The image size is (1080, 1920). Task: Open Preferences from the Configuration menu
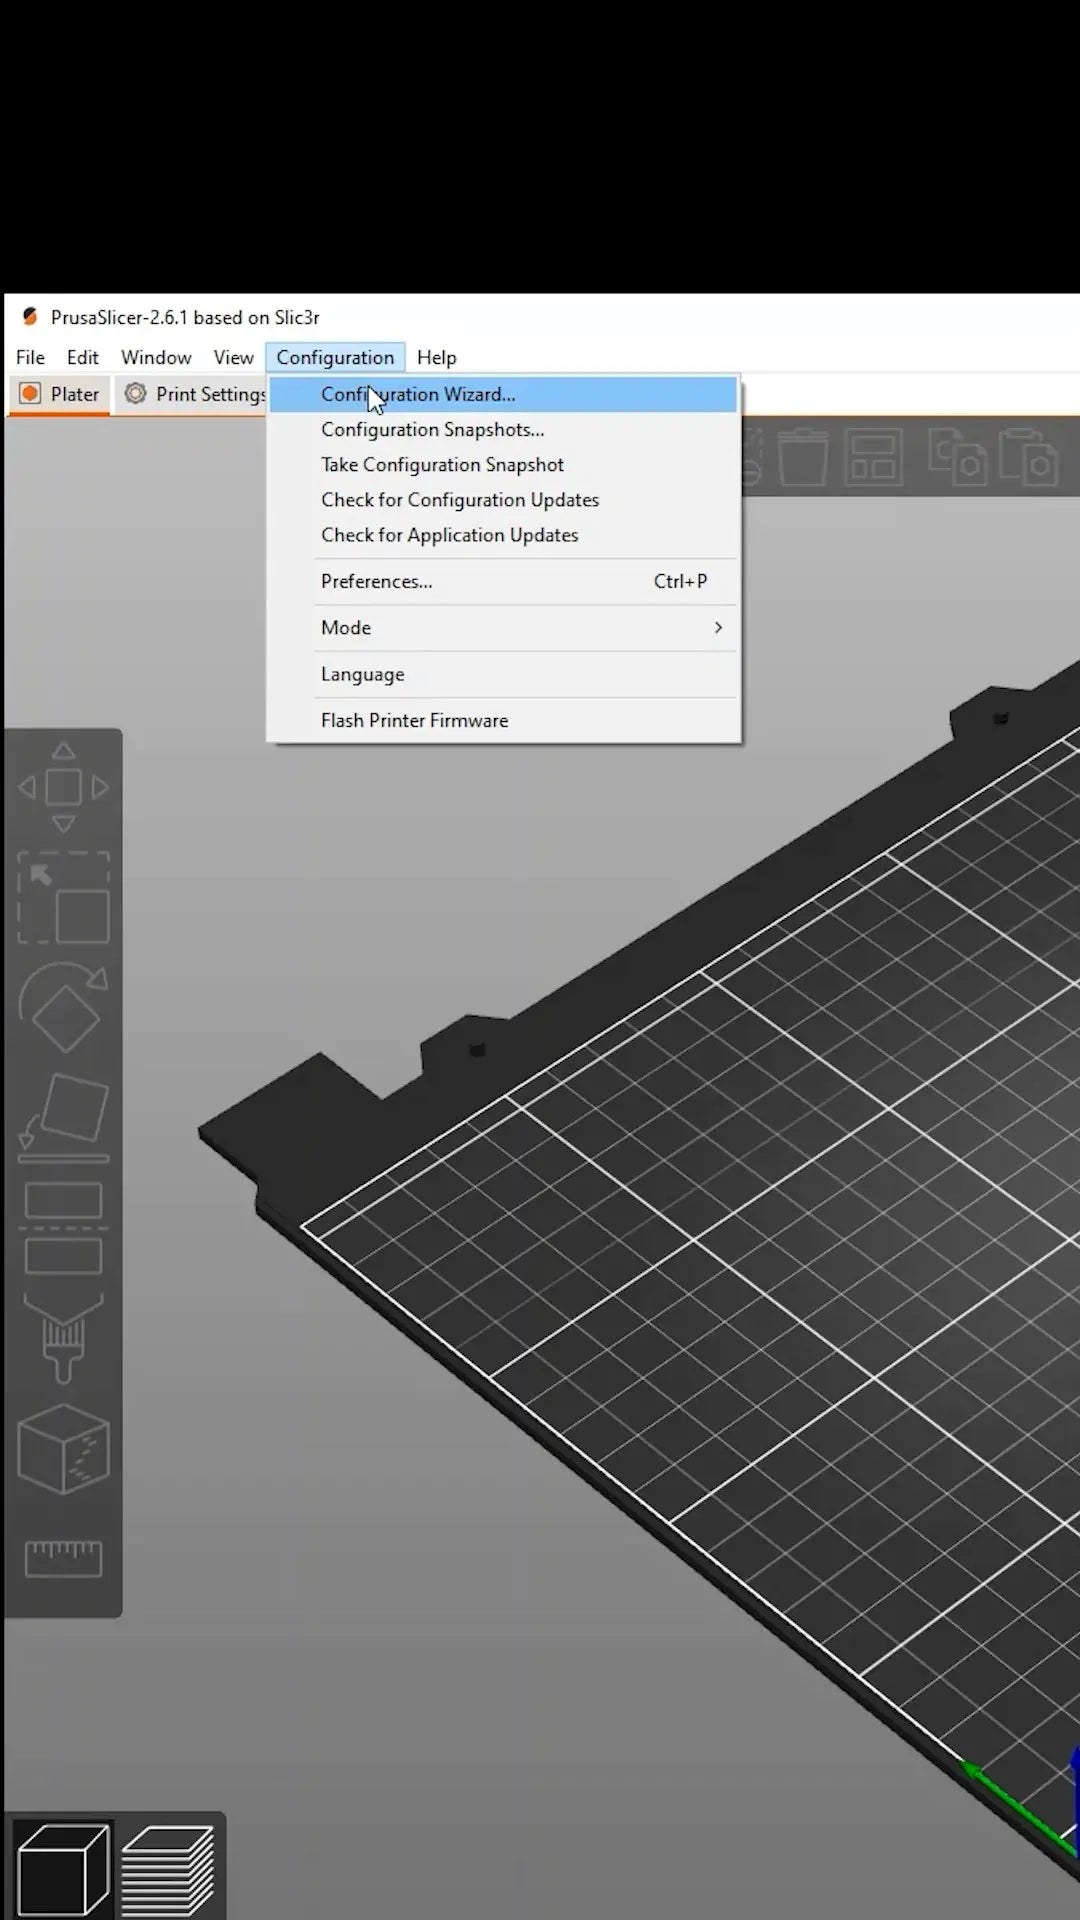pyautogui.click(x=503, y=581)
